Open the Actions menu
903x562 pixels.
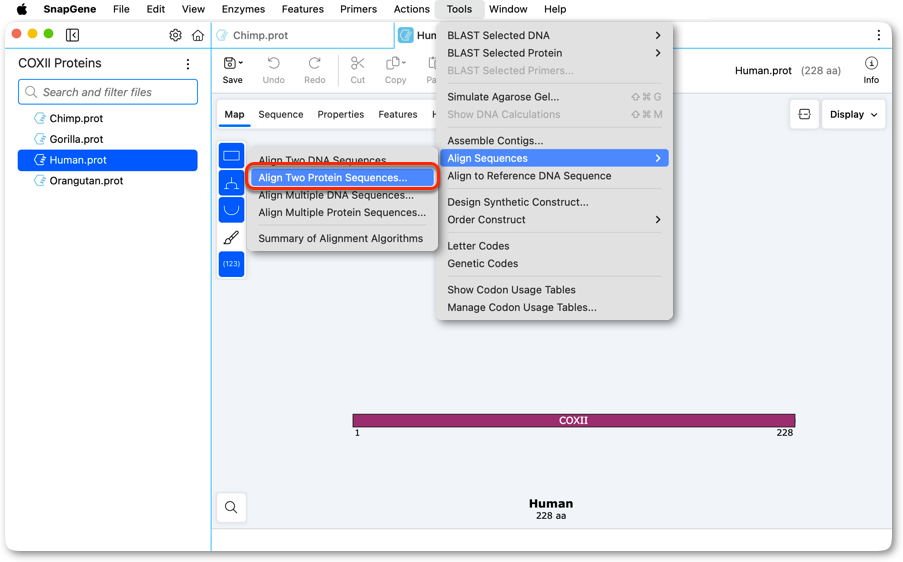pos(411,9)
